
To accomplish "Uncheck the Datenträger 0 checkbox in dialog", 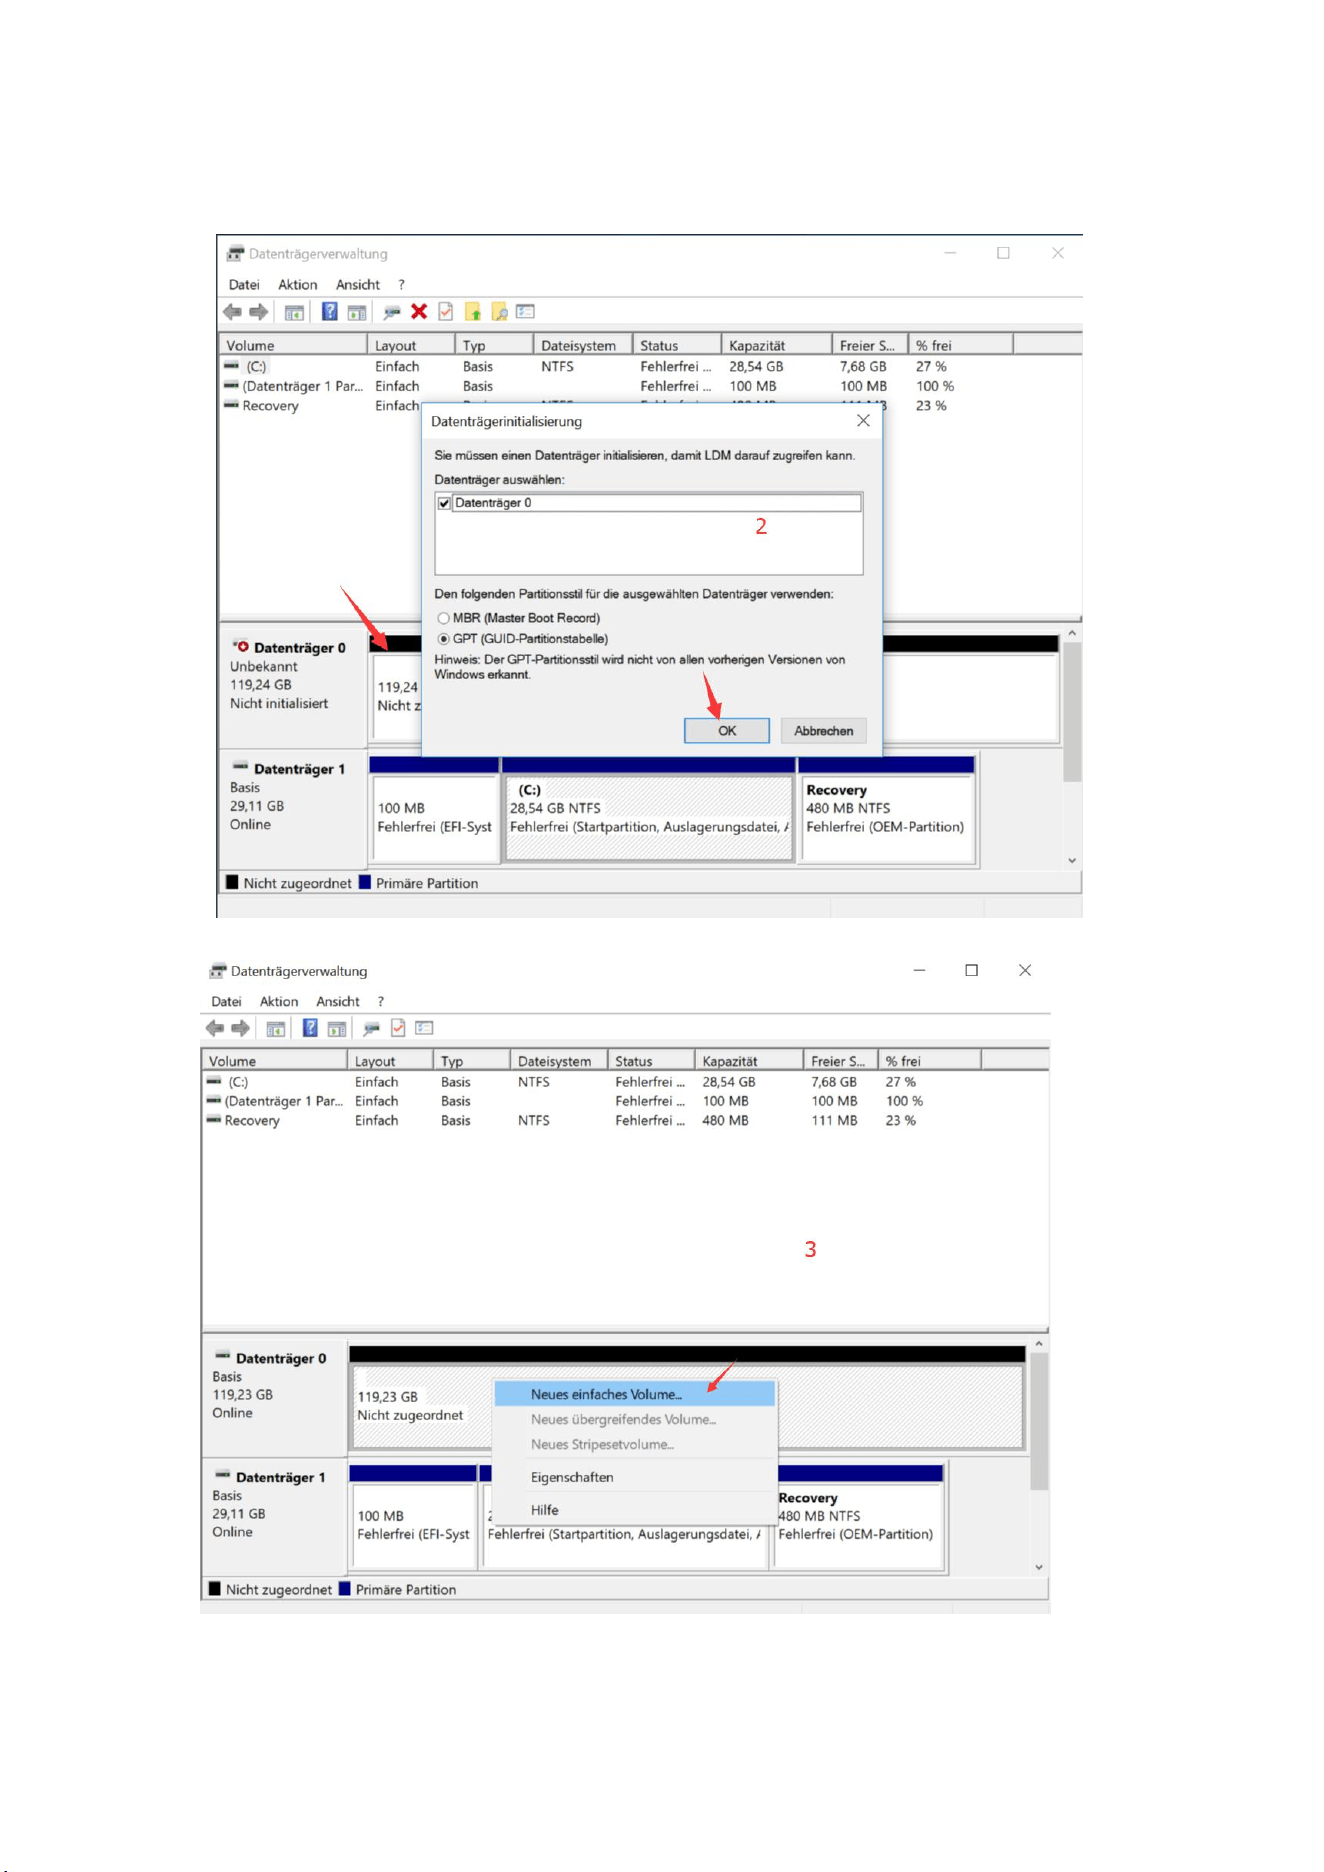I will point(444,503).
